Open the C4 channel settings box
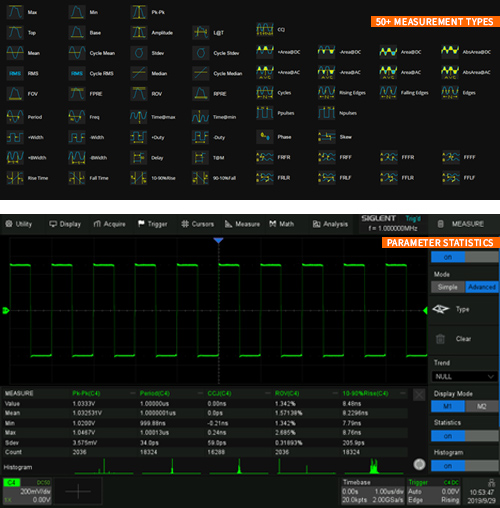This screenshot has width=500, height=508. (27, 491)
